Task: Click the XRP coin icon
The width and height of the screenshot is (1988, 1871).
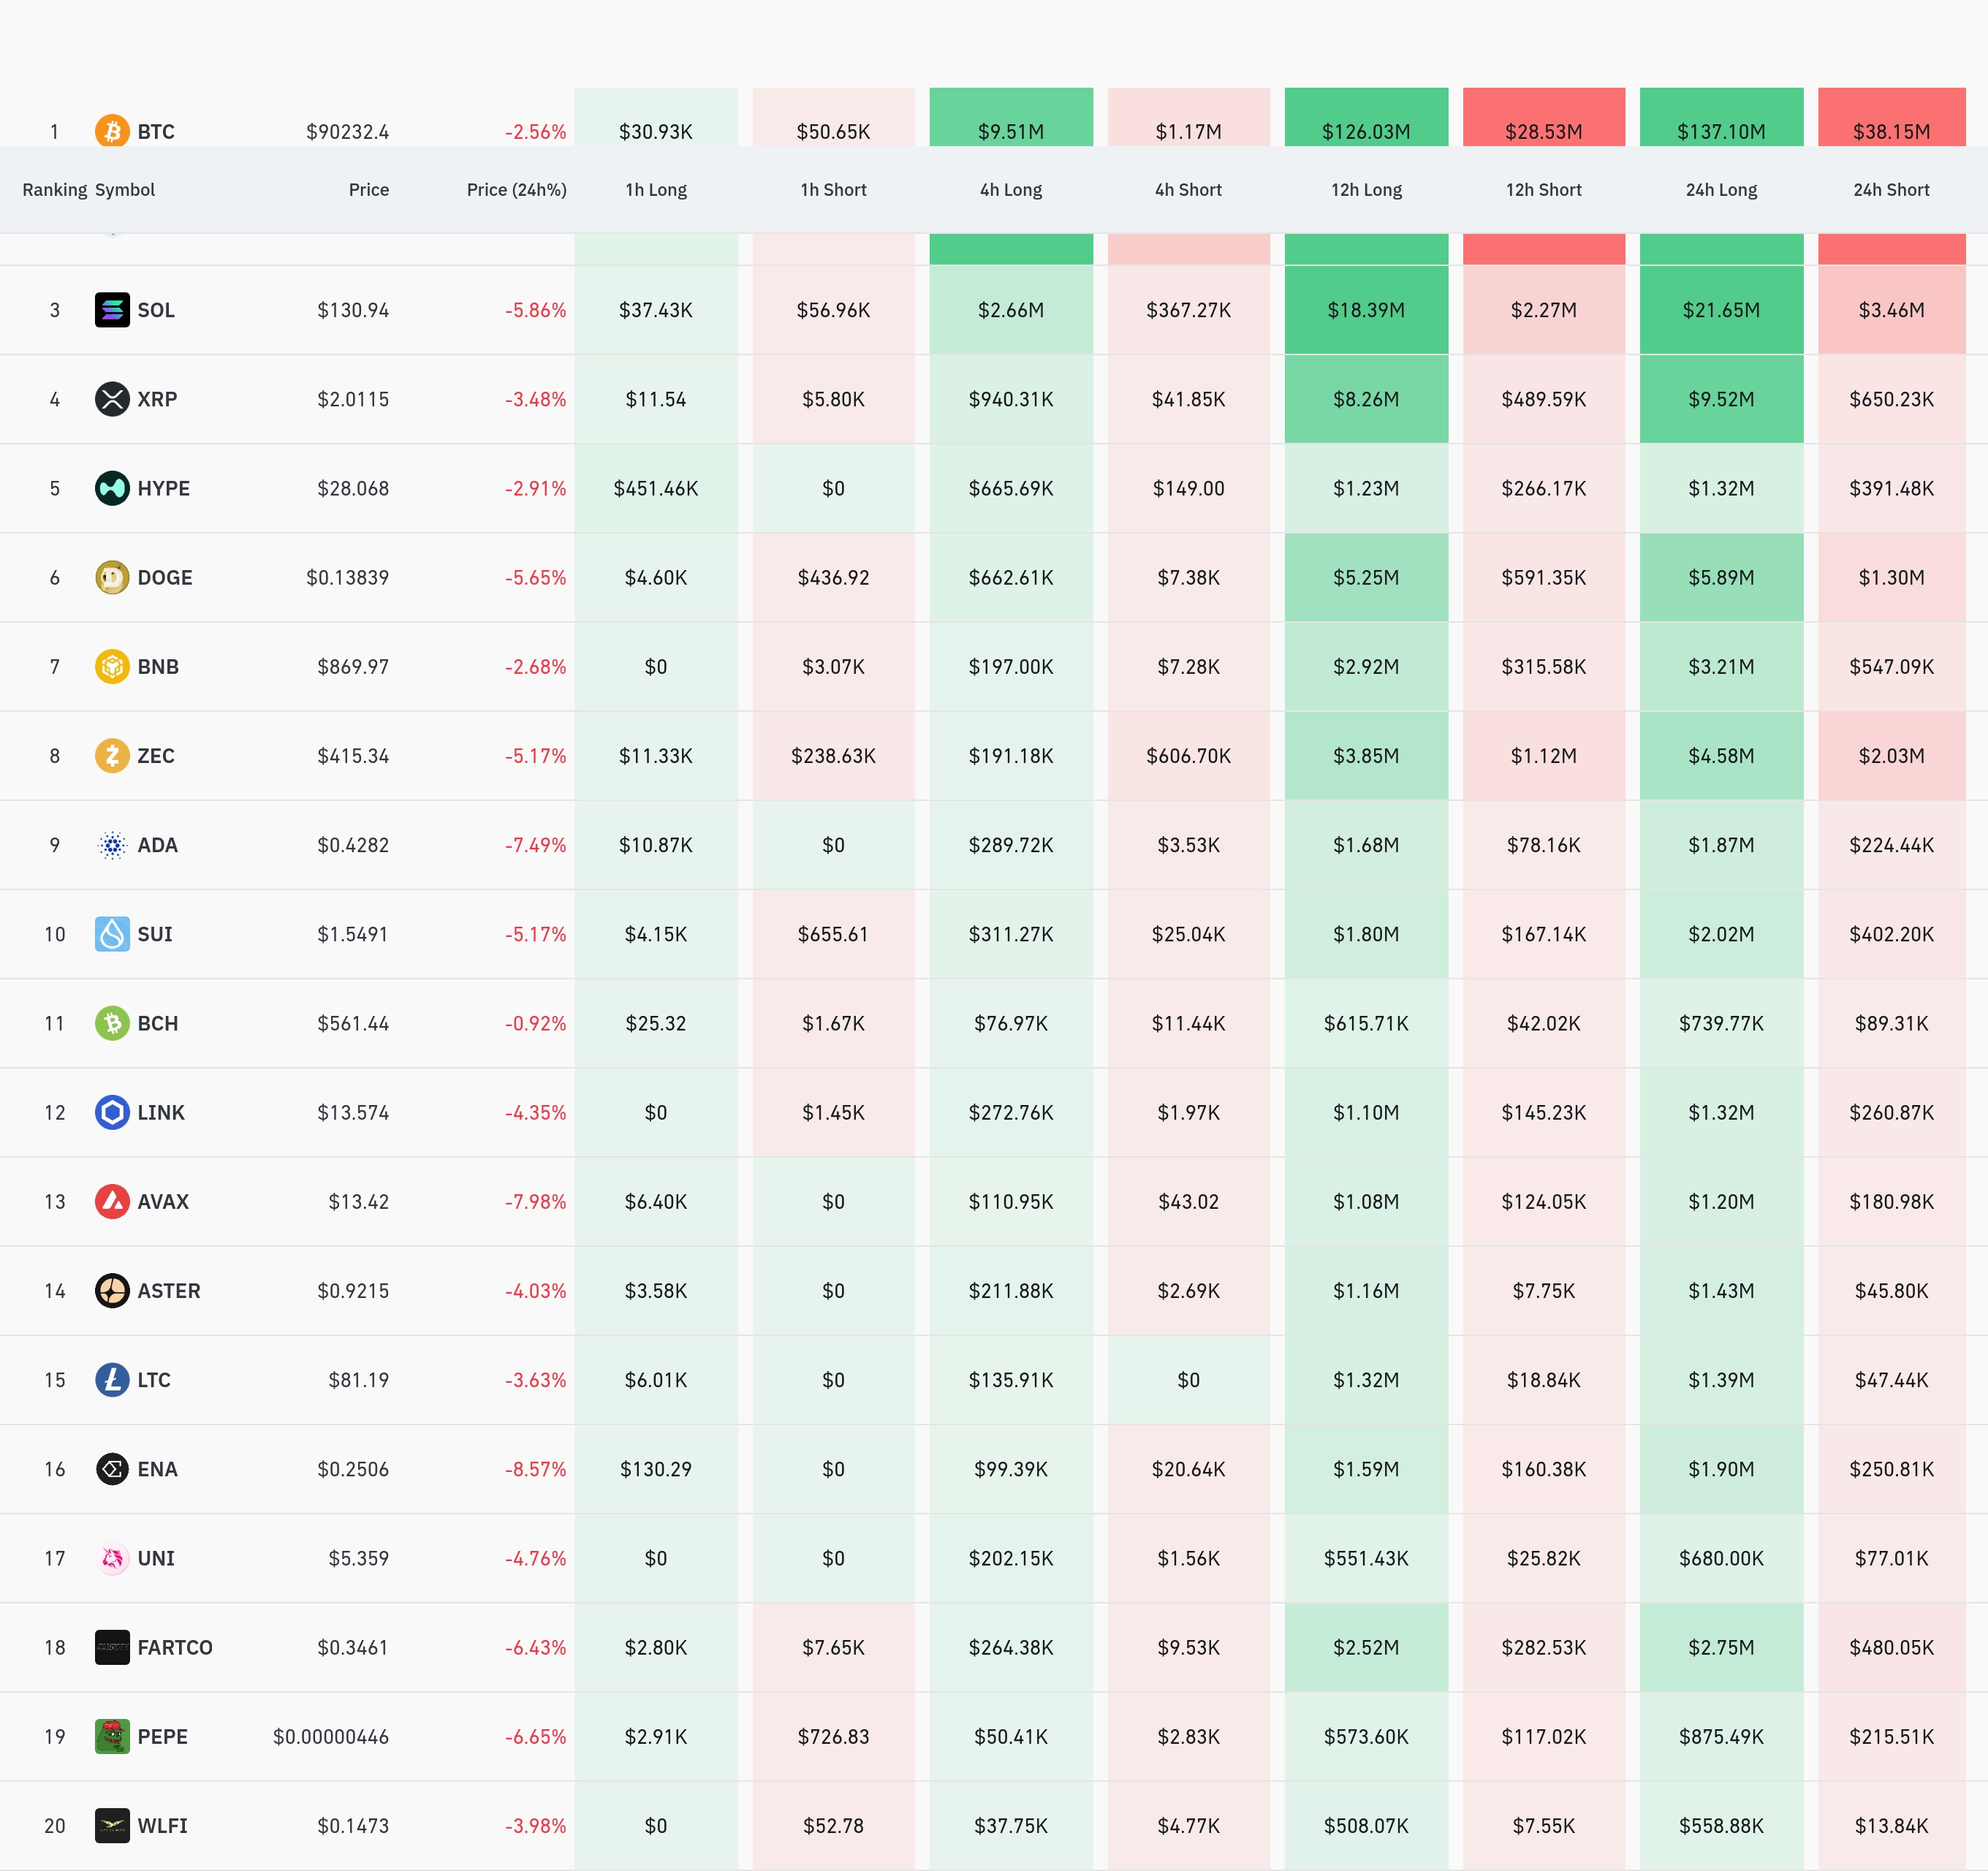Action: pos(112,399)
